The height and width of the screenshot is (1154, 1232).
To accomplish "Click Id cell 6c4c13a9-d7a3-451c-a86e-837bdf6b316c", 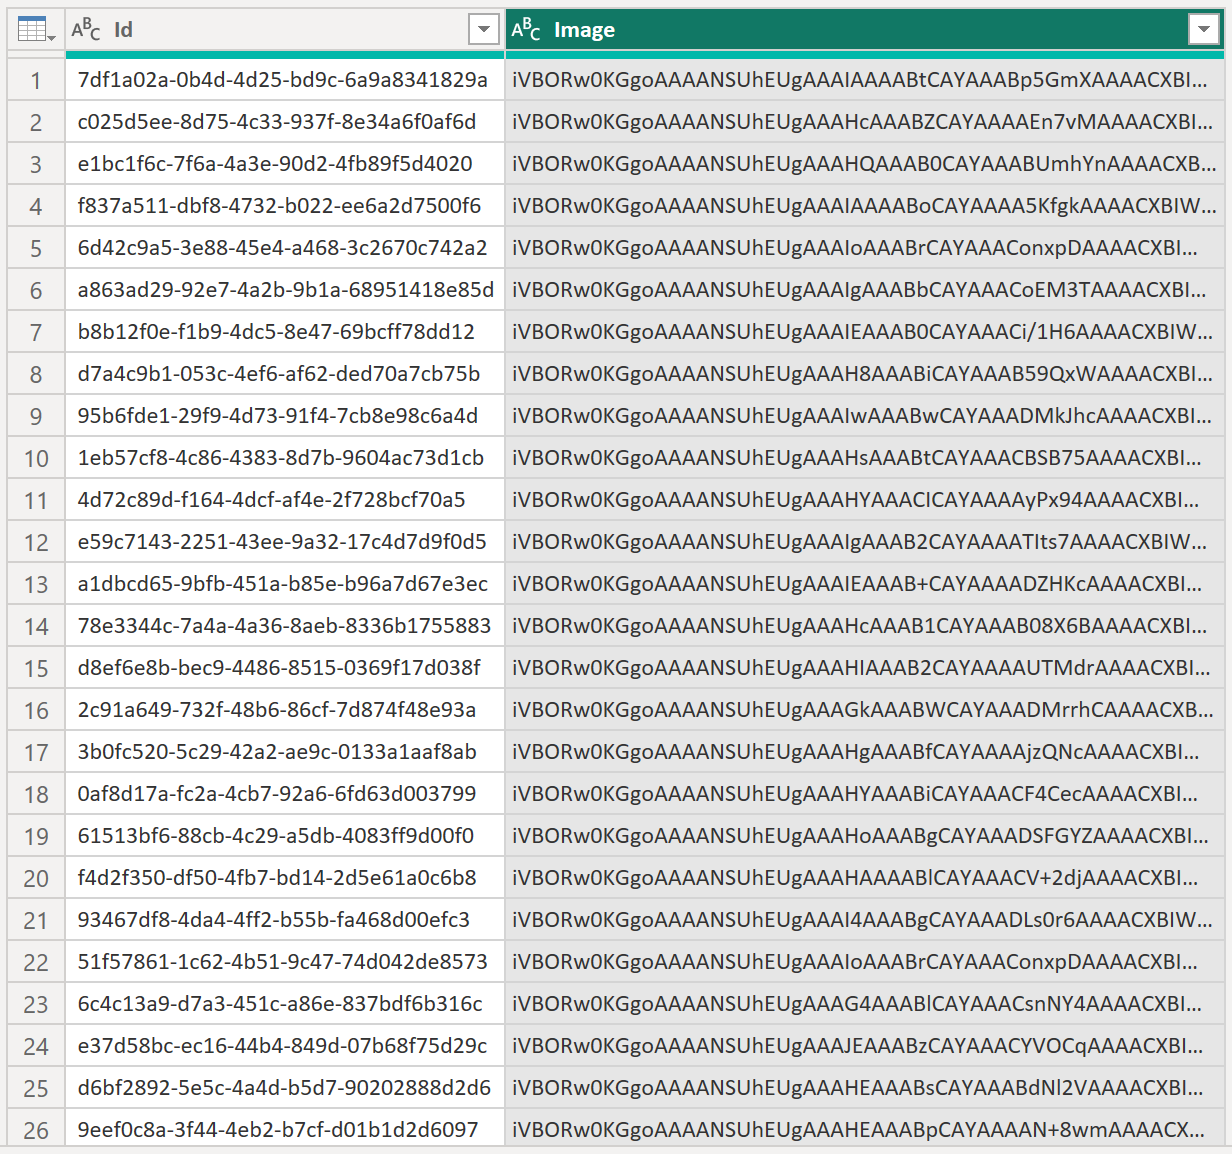I will pyautogui.click(x=285, y=1004).
